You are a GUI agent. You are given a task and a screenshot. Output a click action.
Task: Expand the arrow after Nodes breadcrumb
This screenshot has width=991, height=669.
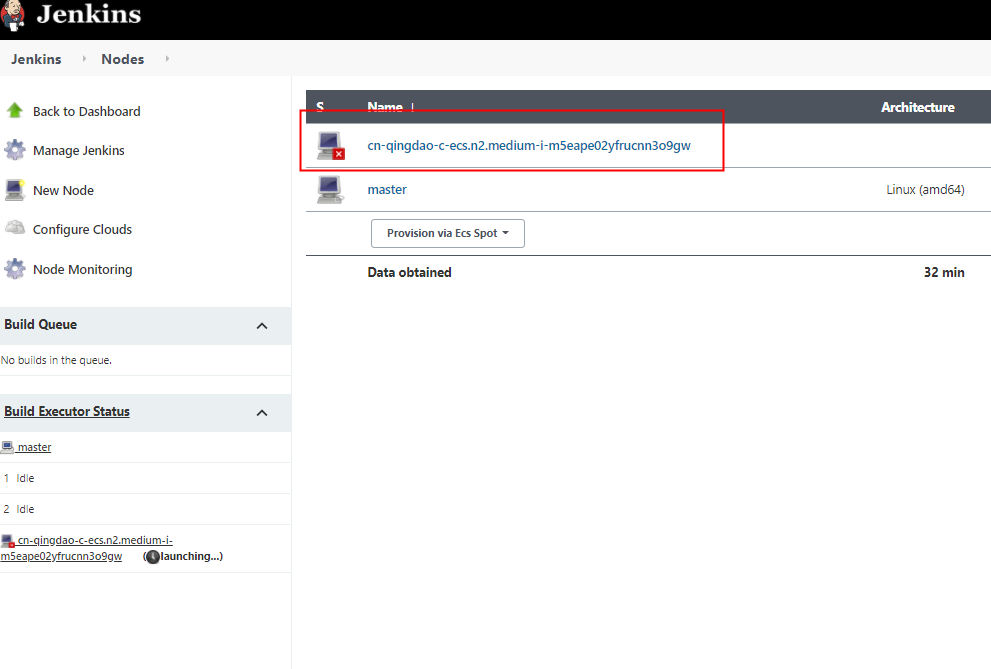pos(167,59)
